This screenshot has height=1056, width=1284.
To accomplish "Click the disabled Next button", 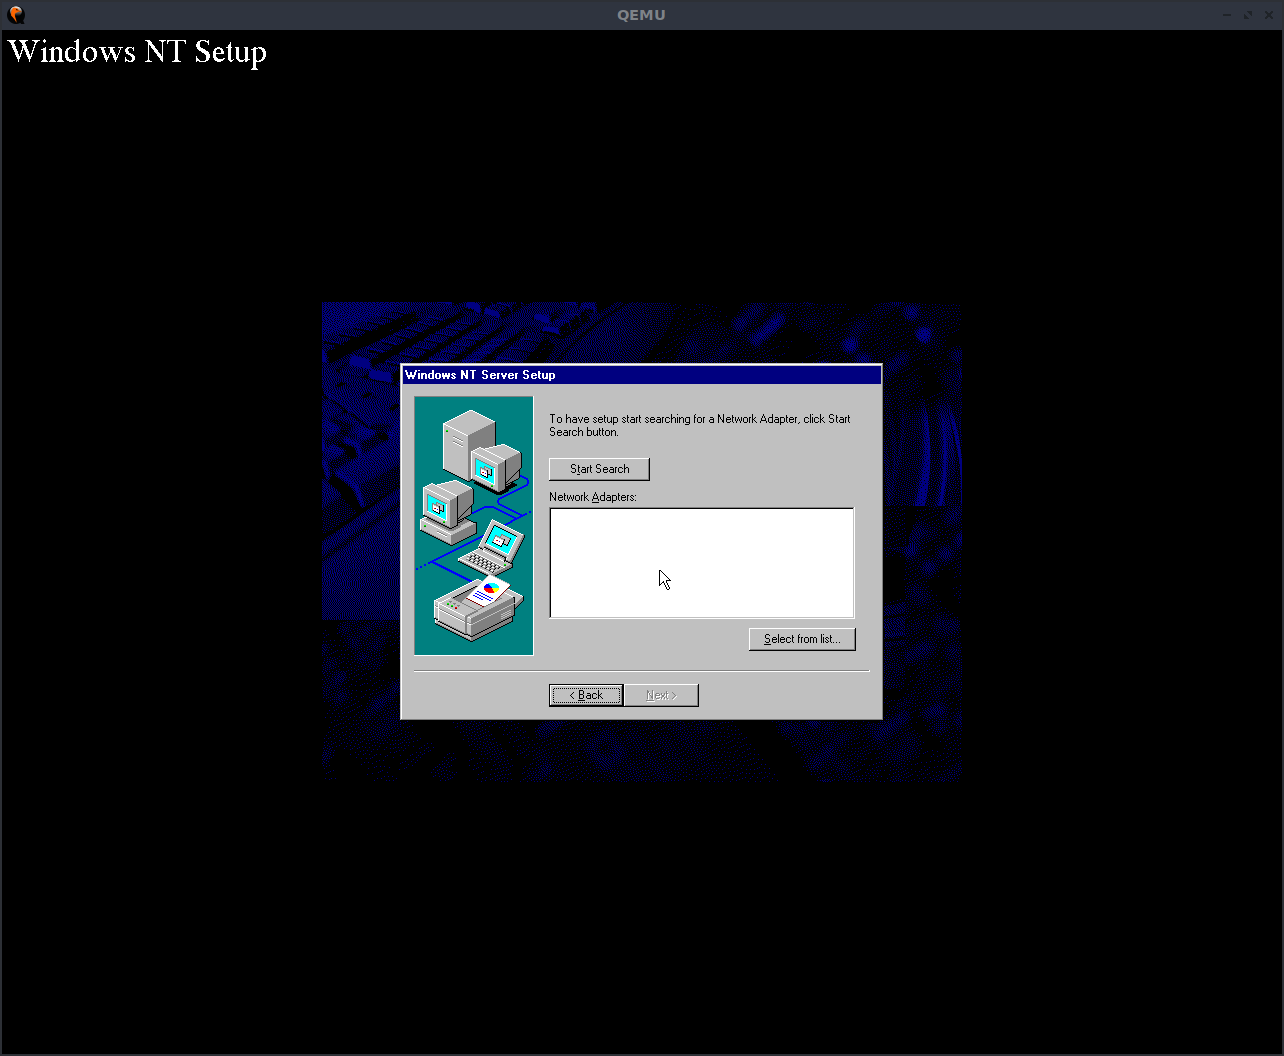I will click(661, 695).
